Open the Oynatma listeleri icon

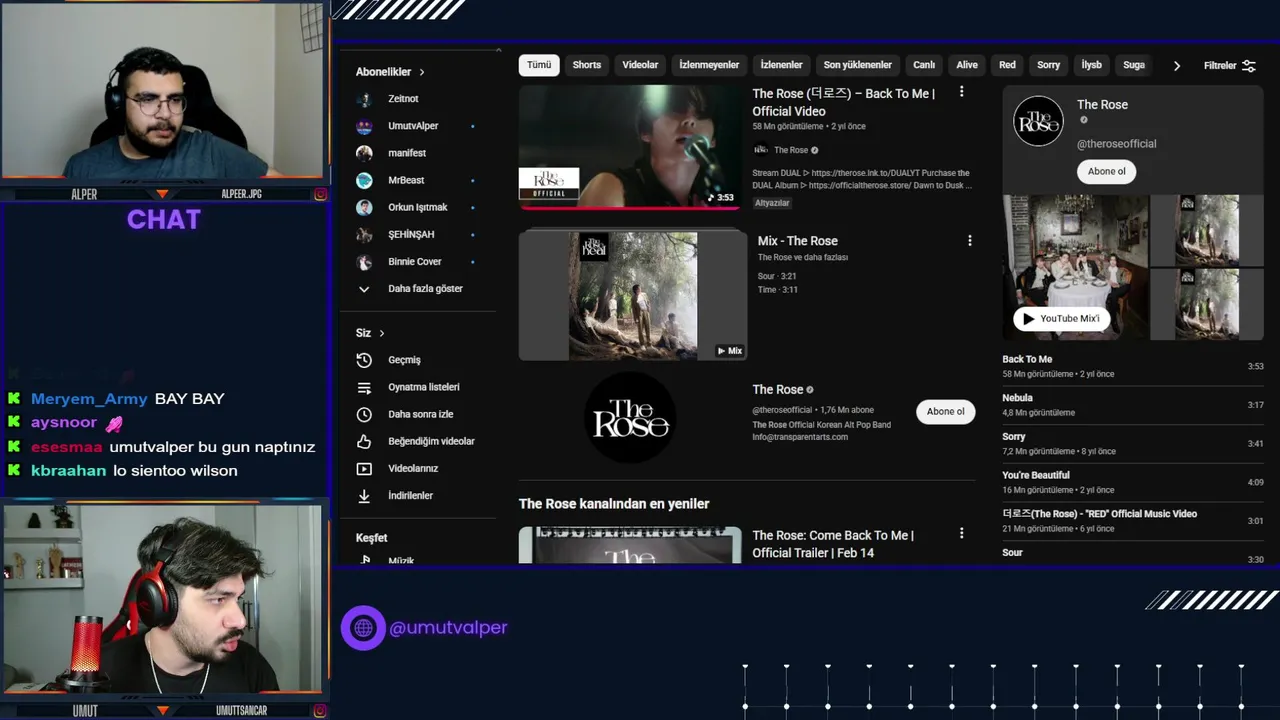pyautogui.click(x=364, y=387)
